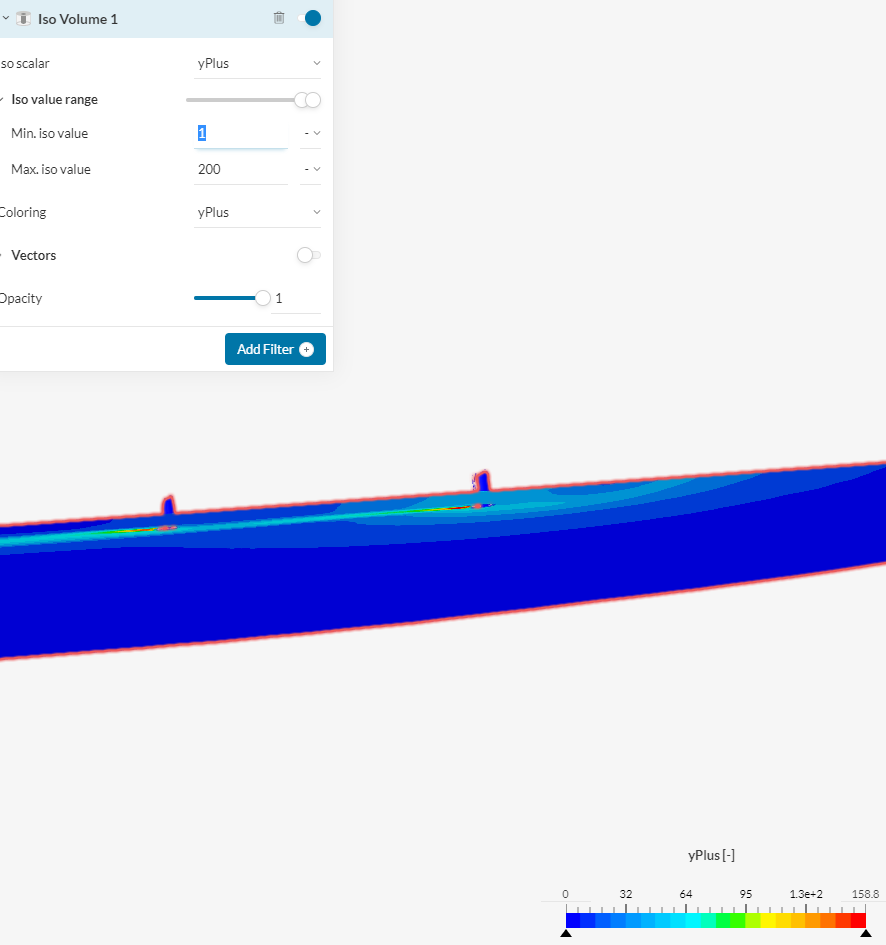Click the legend tick label 32
The image size is (886, 945).
click(626, 894)
